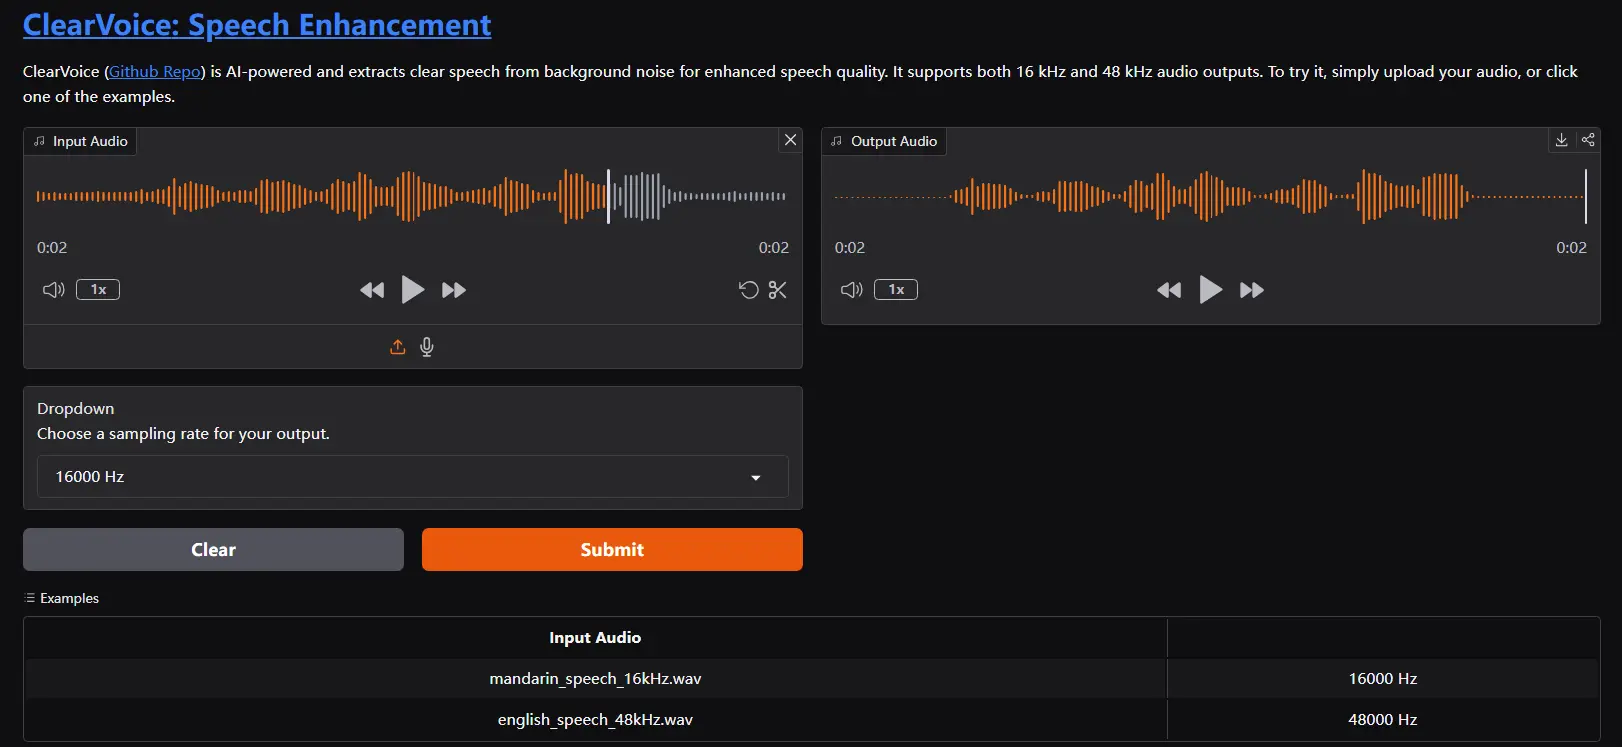Change output audio 1x speed
This screenshot has height=747, width=1622.
coord(896,290)
